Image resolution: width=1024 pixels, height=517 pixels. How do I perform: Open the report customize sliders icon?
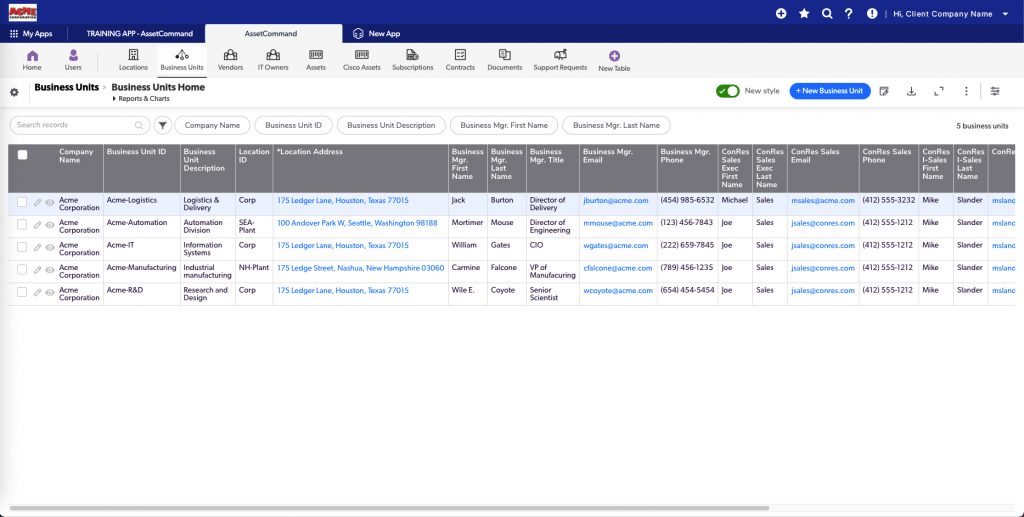click(995, 91)
